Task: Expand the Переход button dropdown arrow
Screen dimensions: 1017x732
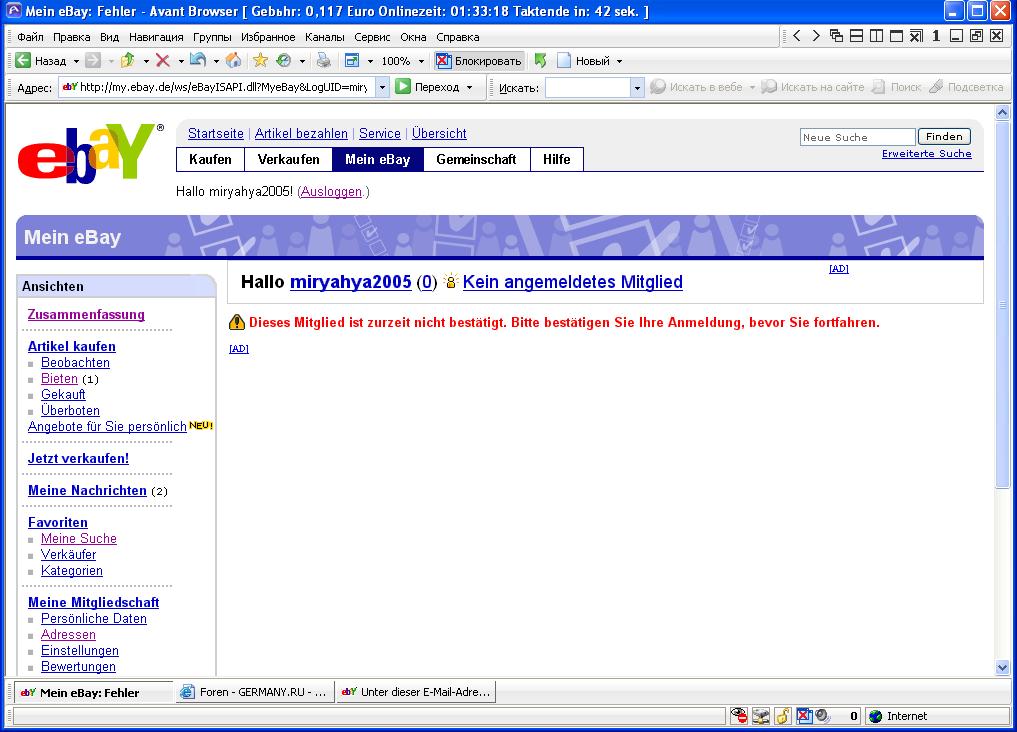Action: 469,87
